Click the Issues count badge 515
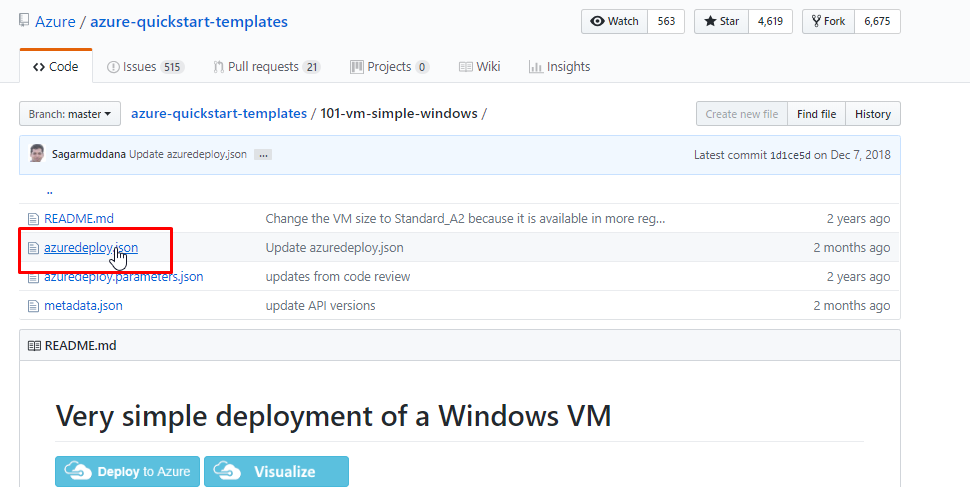 point(172,67)
